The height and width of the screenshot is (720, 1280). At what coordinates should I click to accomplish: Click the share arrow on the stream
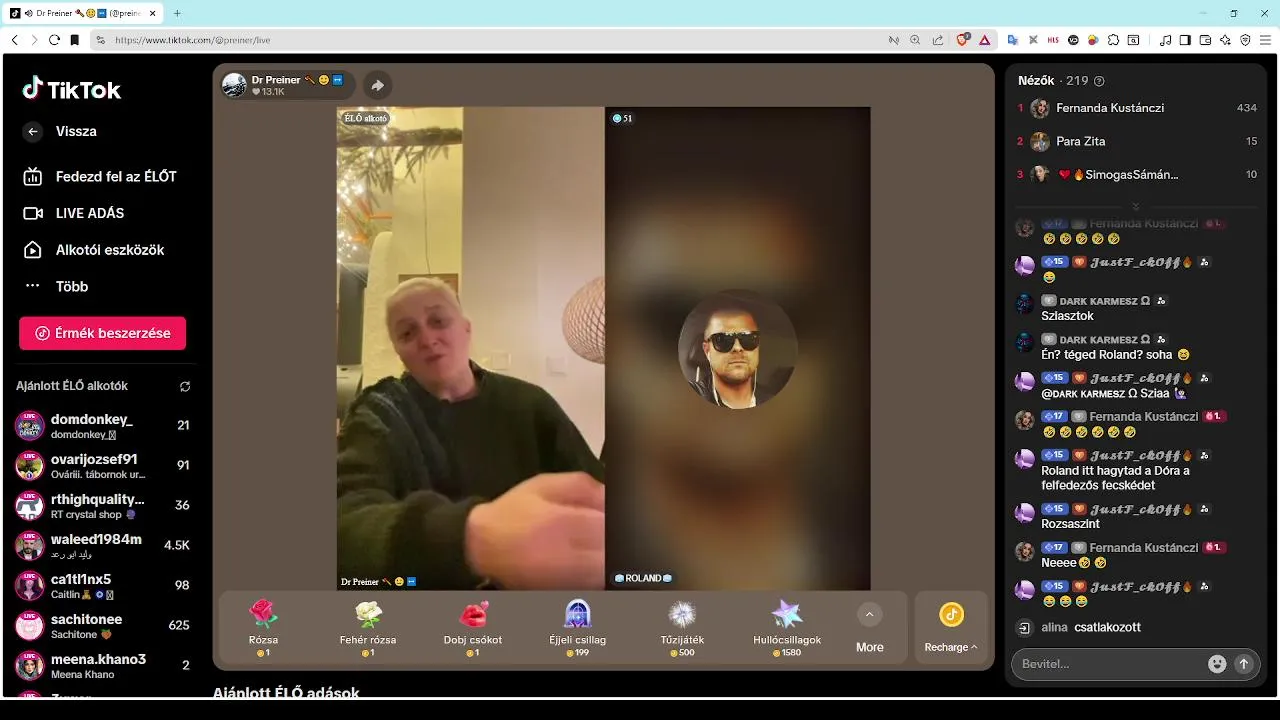point(377,85)
